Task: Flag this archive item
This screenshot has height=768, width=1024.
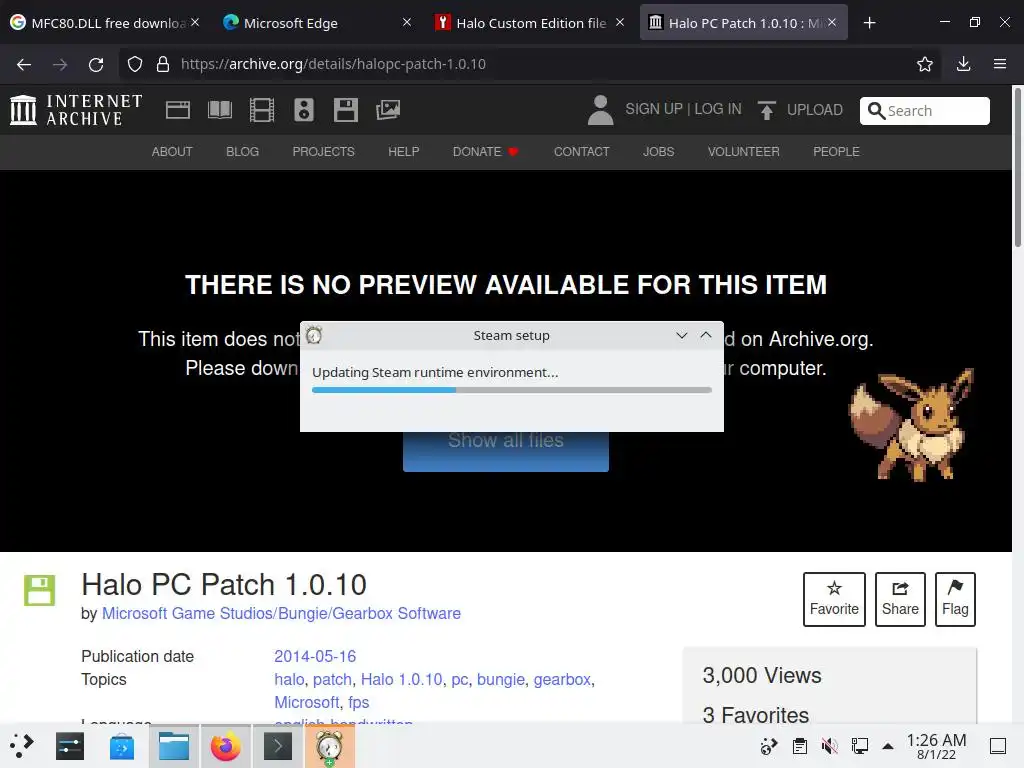Action: coord(955,599)
